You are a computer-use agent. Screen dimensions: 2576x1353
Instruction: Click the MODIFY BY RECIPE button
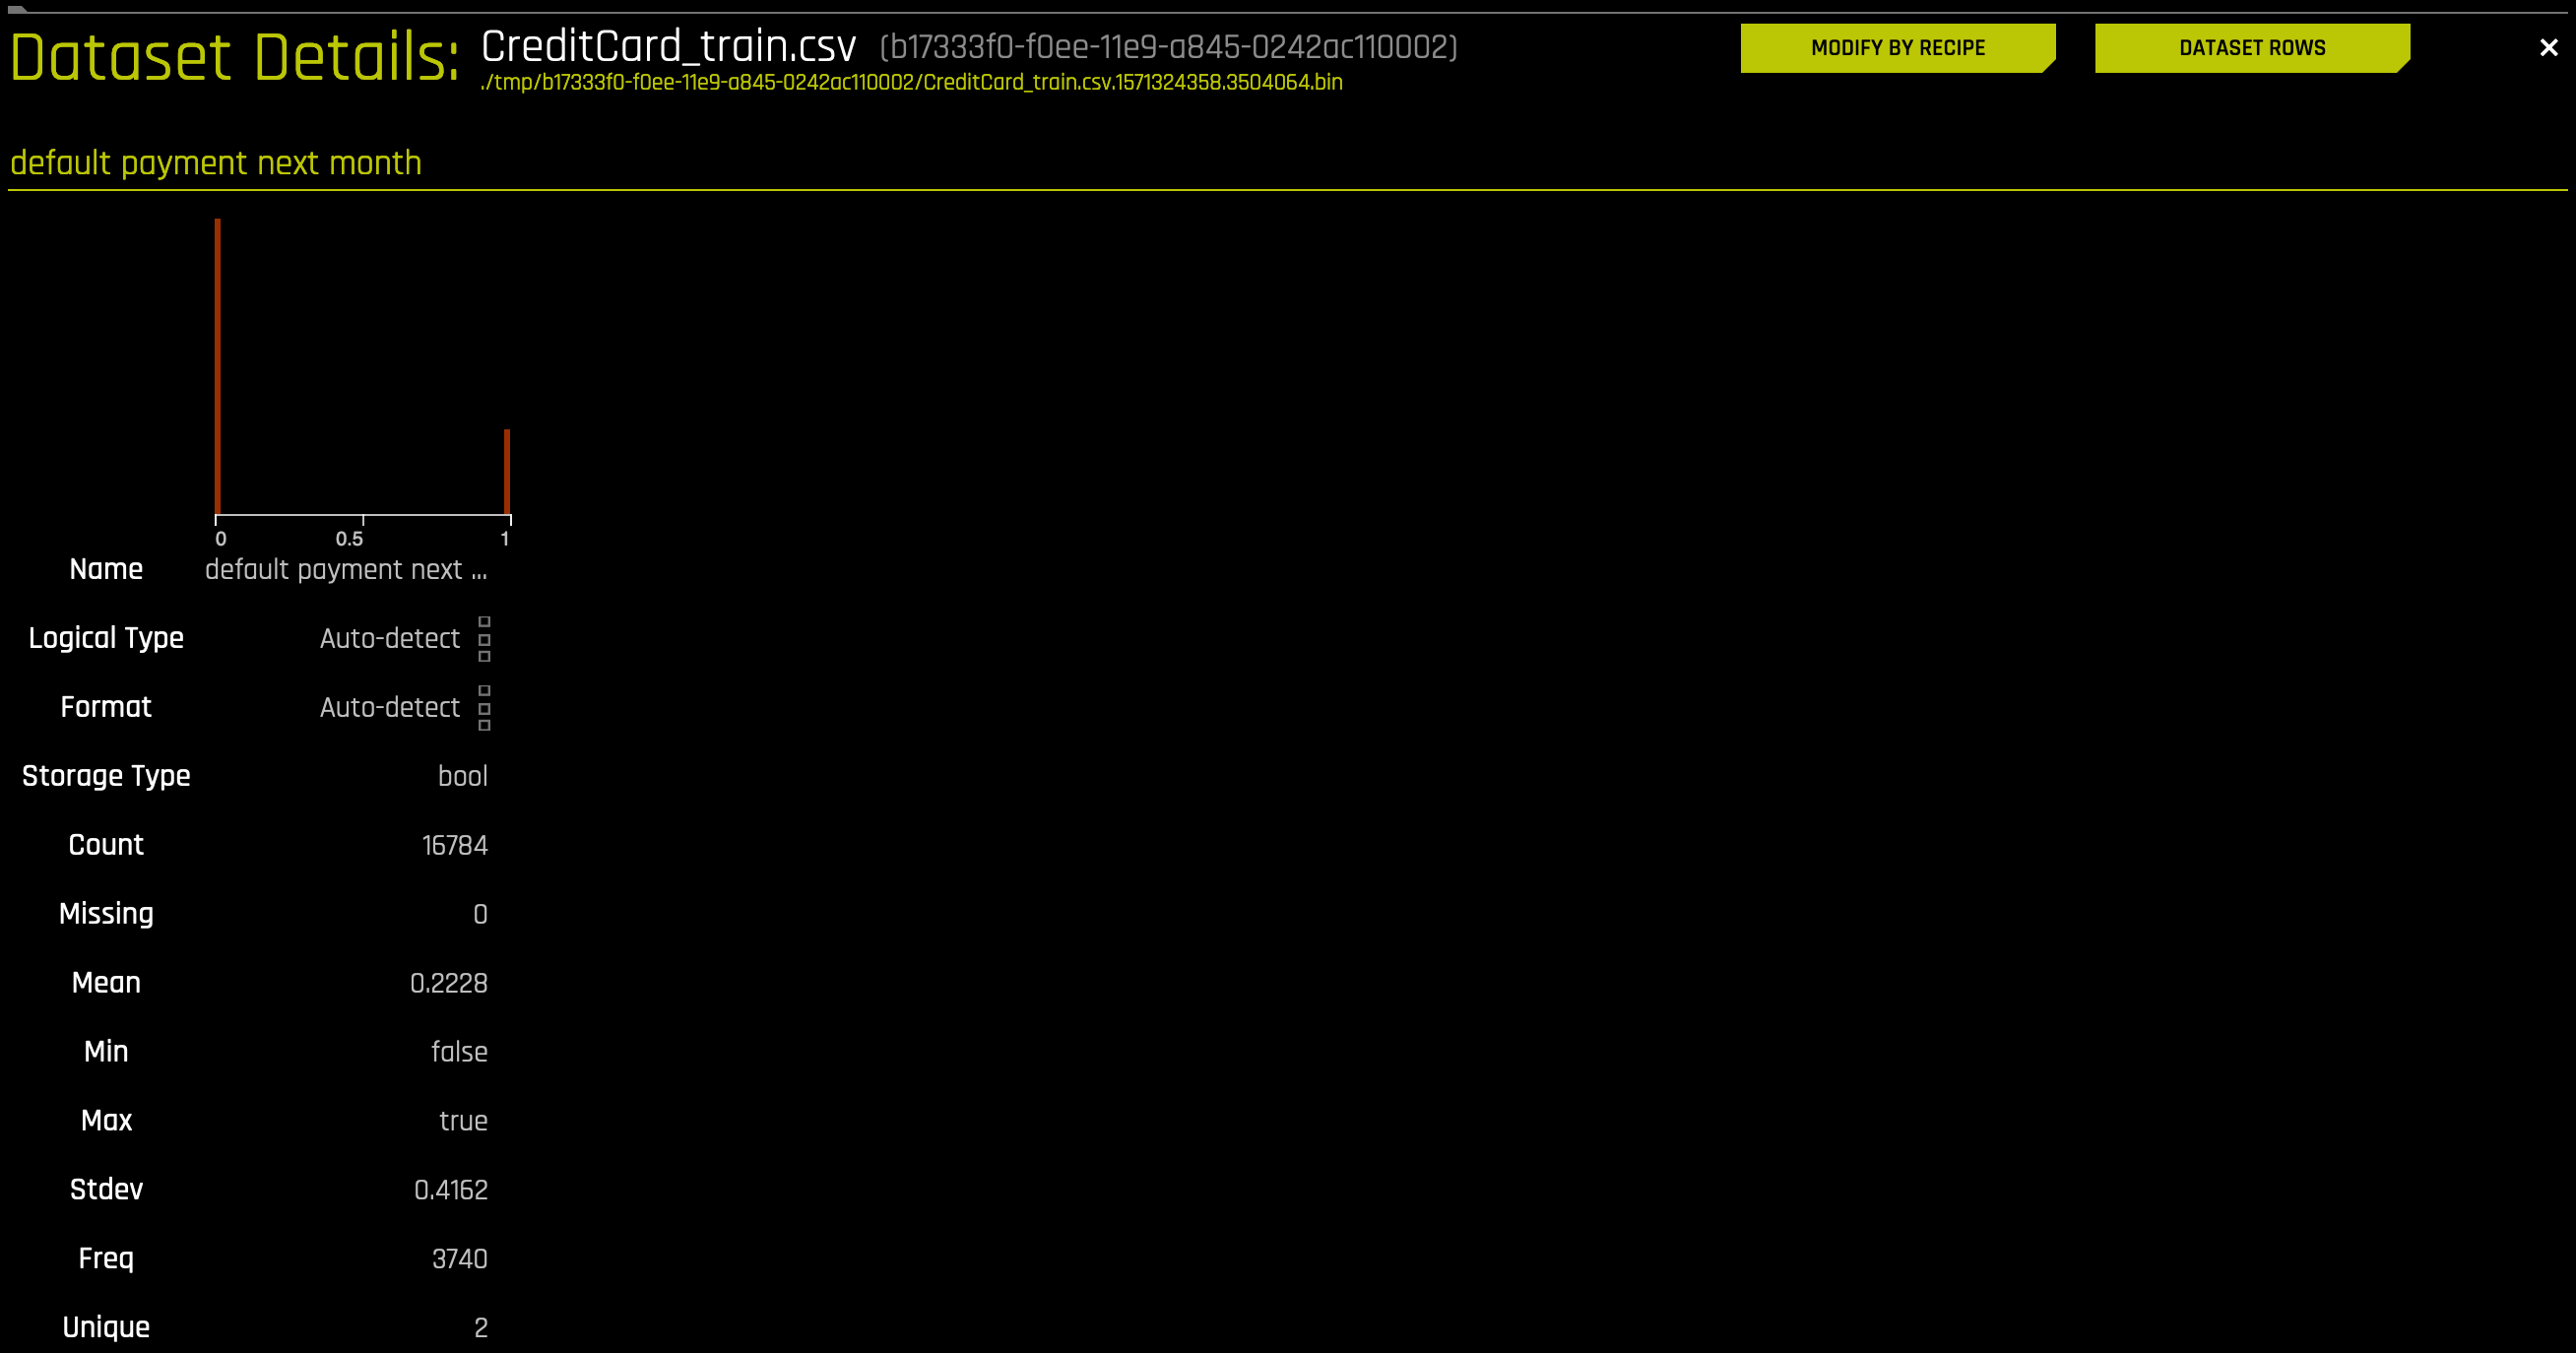coord(1897,47)
